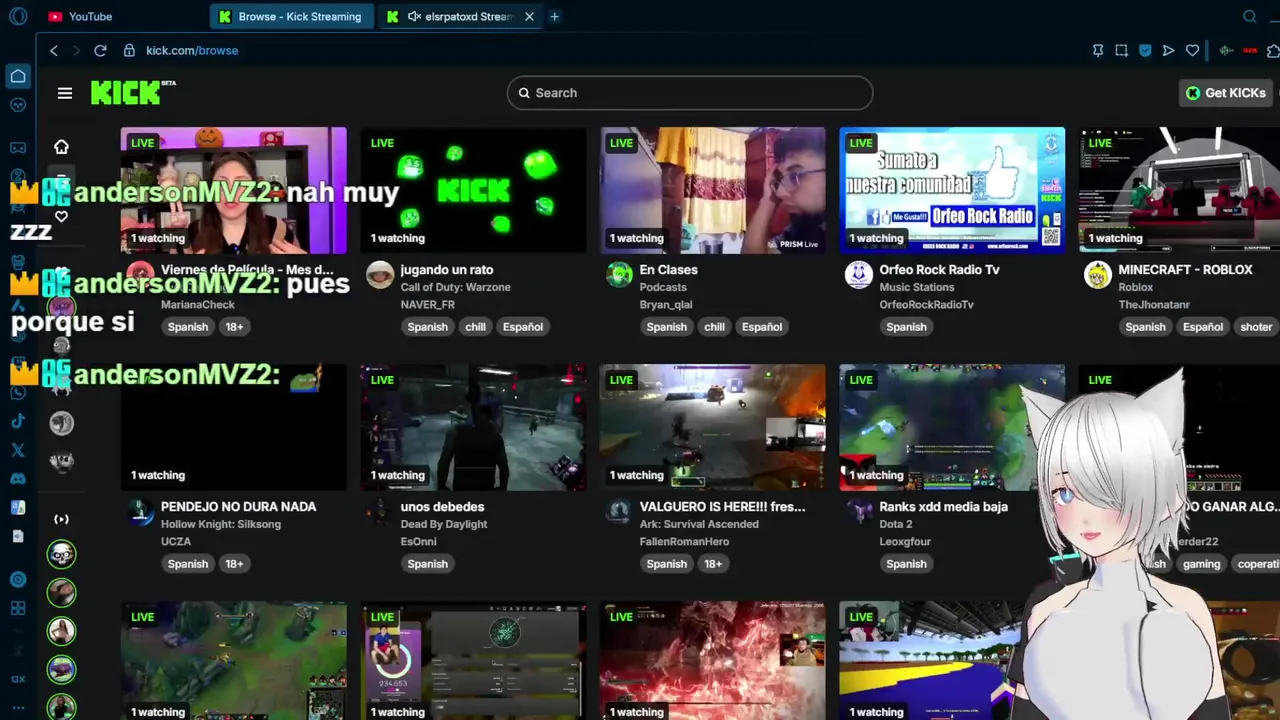This screenshot has width=1280, height=720.
Task: Click 'chill' tag under jugando un rato
Action: [x=475, y=327]
